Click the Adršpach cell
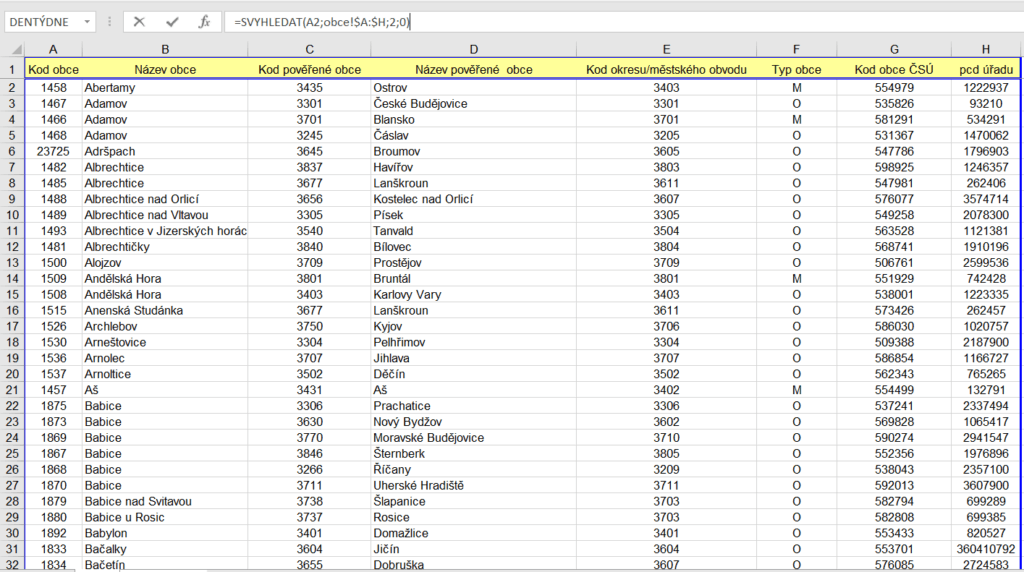Screen dimensions: 1024x572 110,151
